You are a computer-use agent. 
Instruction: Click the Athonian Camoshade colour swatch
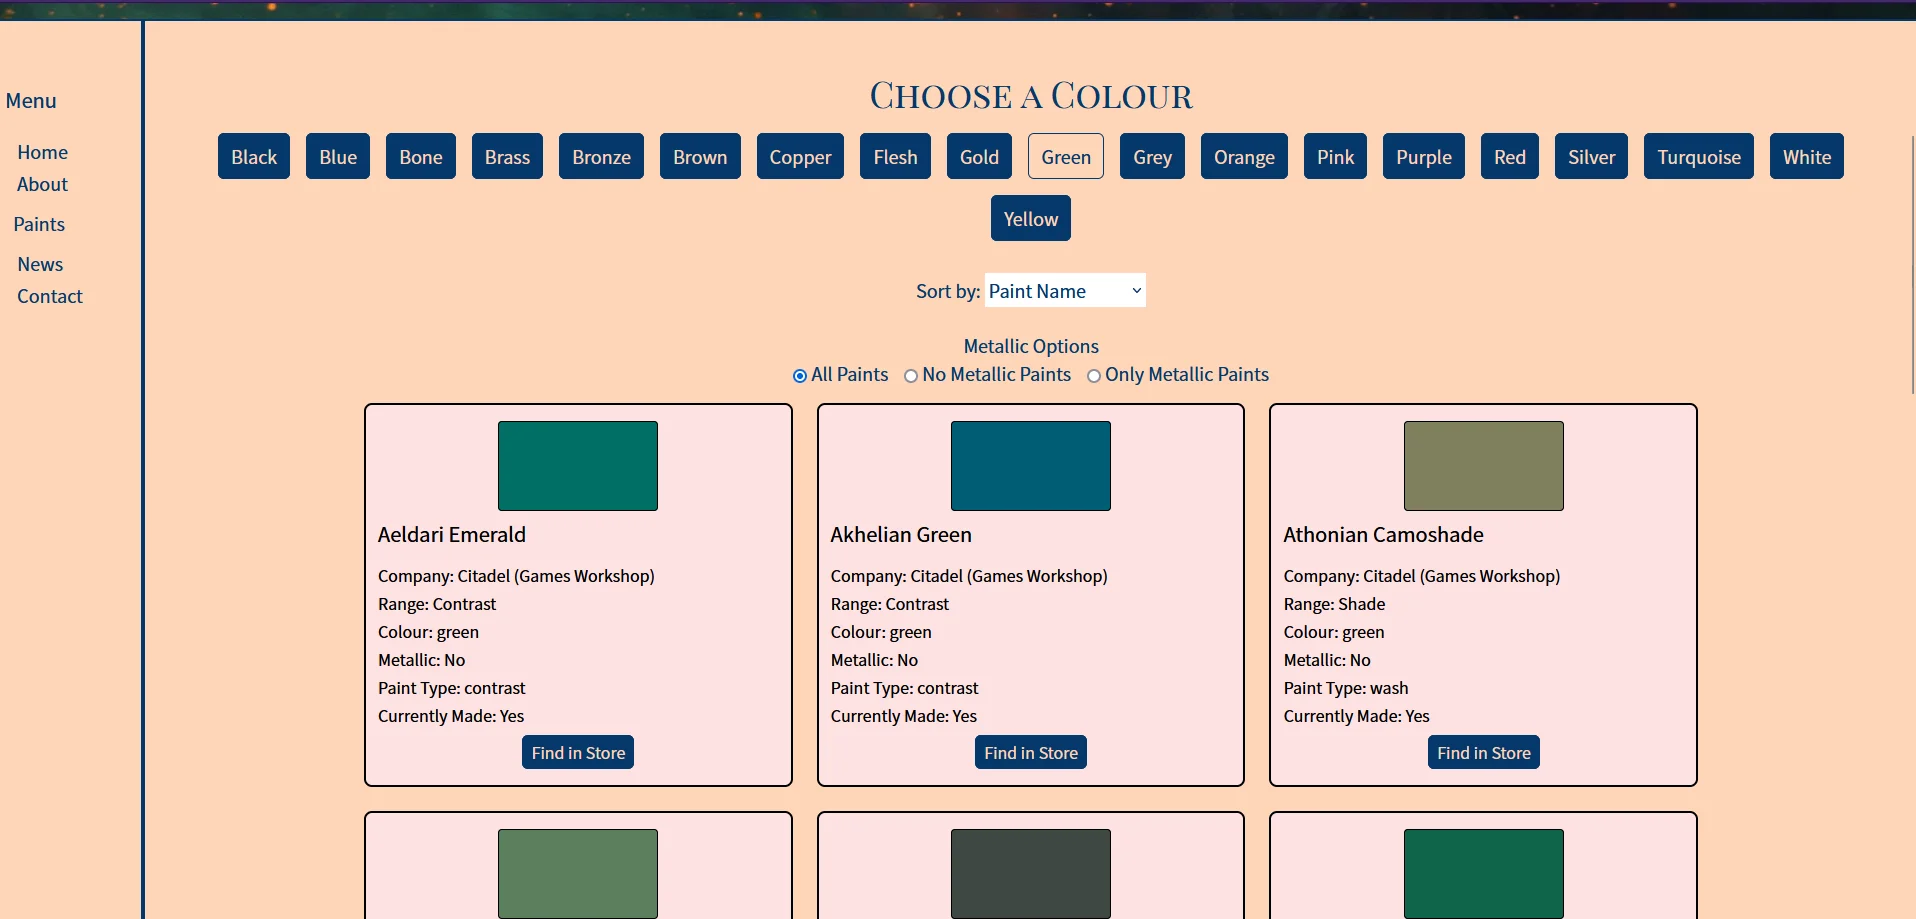click(x=1484, y=466)
